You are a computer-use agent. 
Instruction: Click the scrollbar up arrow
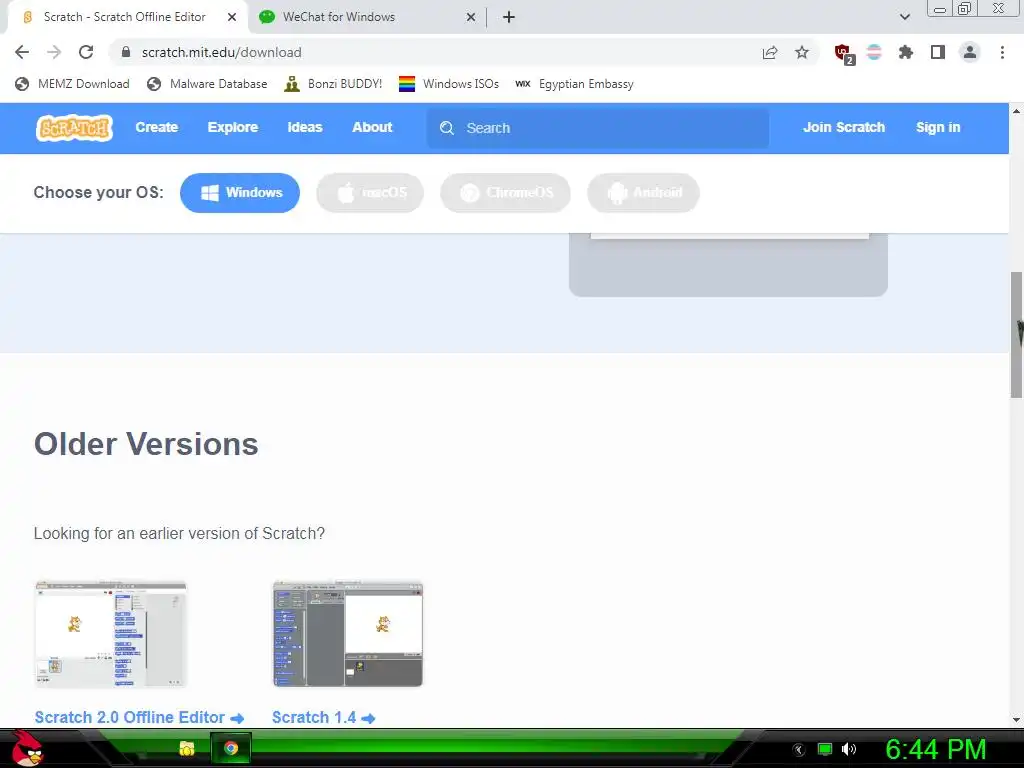coord(1016,111)
